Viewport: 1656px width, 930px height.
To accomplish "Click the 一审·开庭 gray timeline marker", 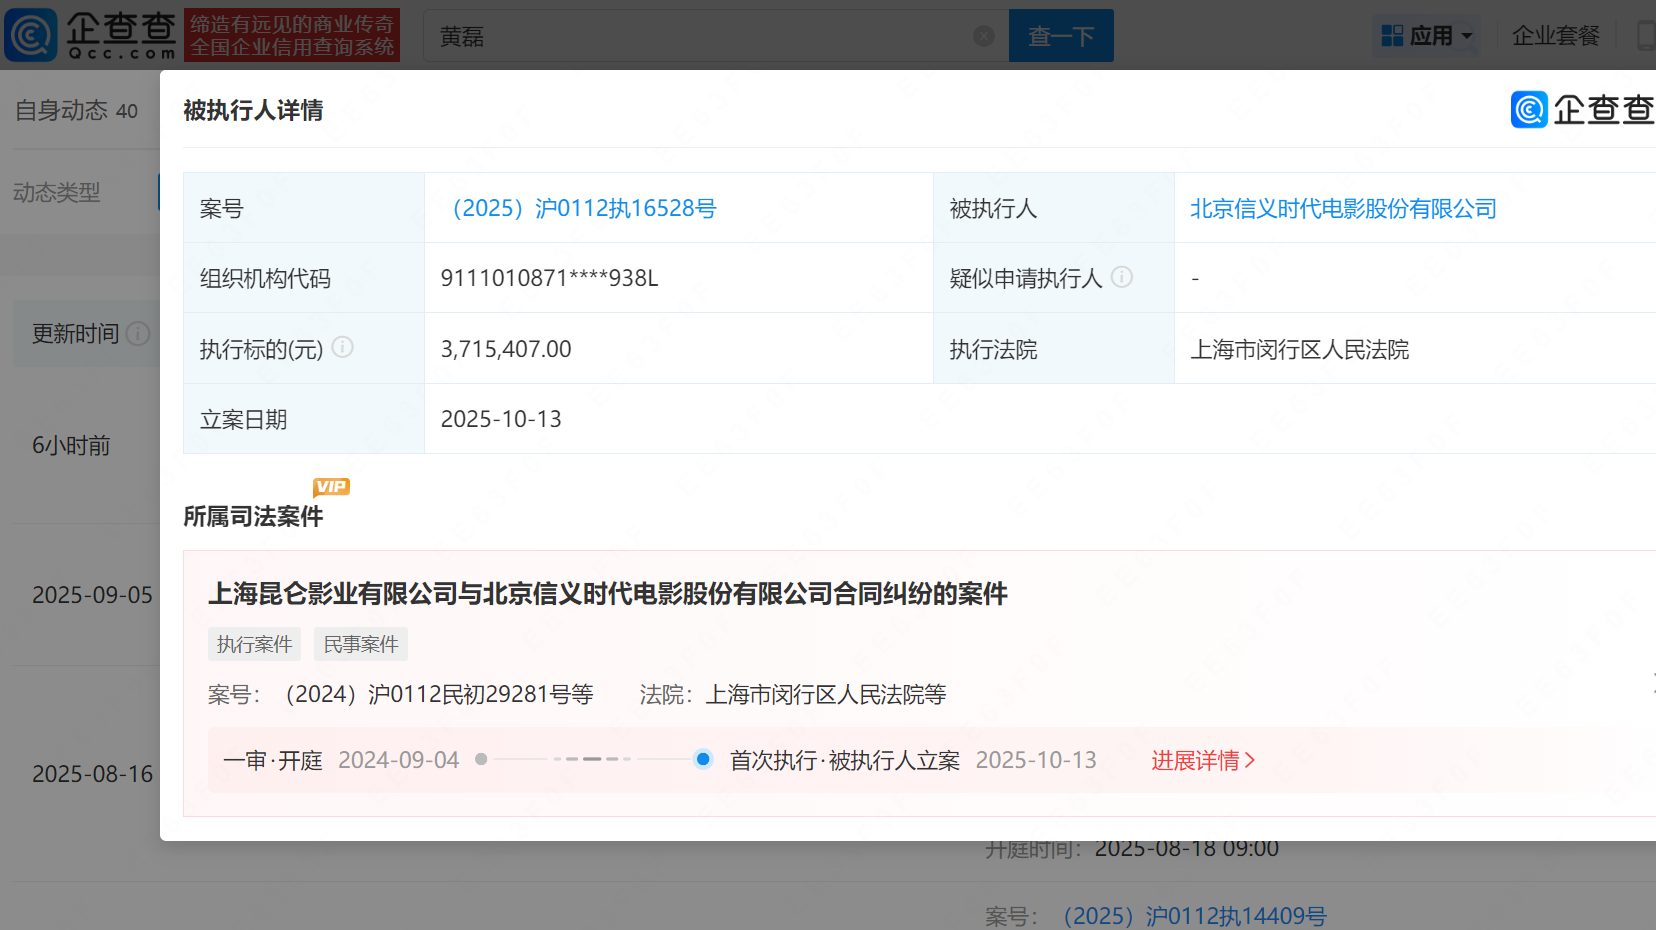I will (481, 759).
